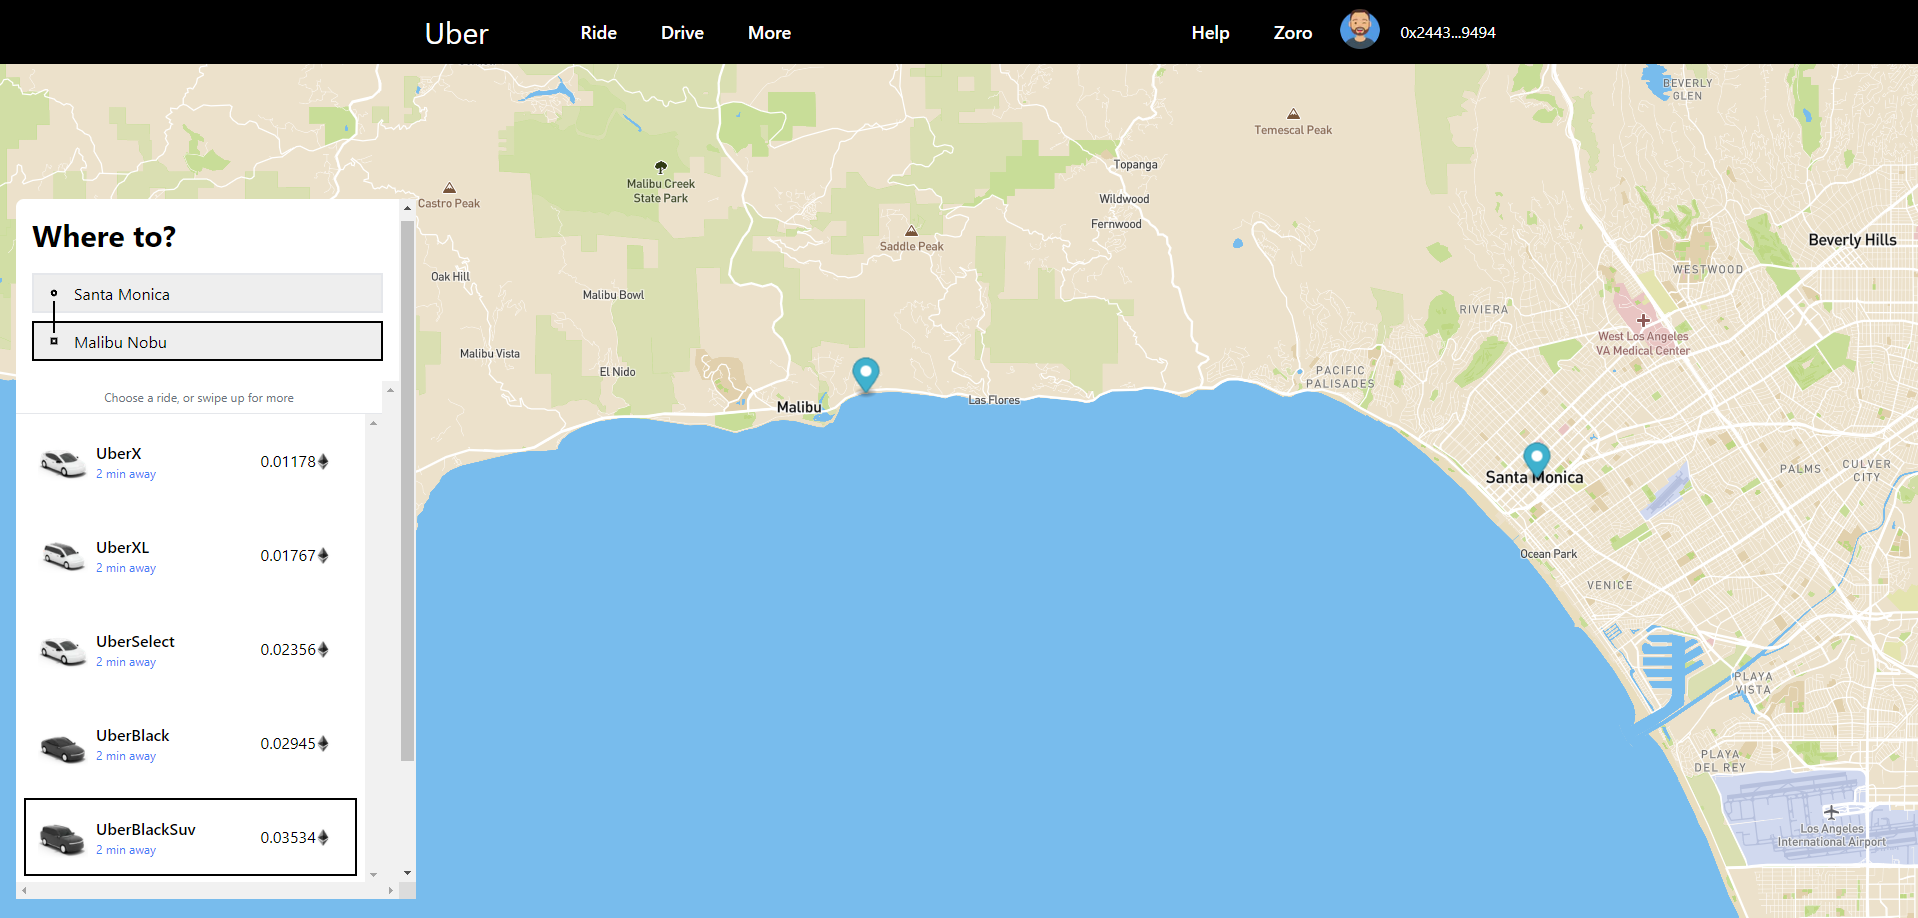
Task: Click the Pacific Palisades map label
Action: coord(1340,377)
